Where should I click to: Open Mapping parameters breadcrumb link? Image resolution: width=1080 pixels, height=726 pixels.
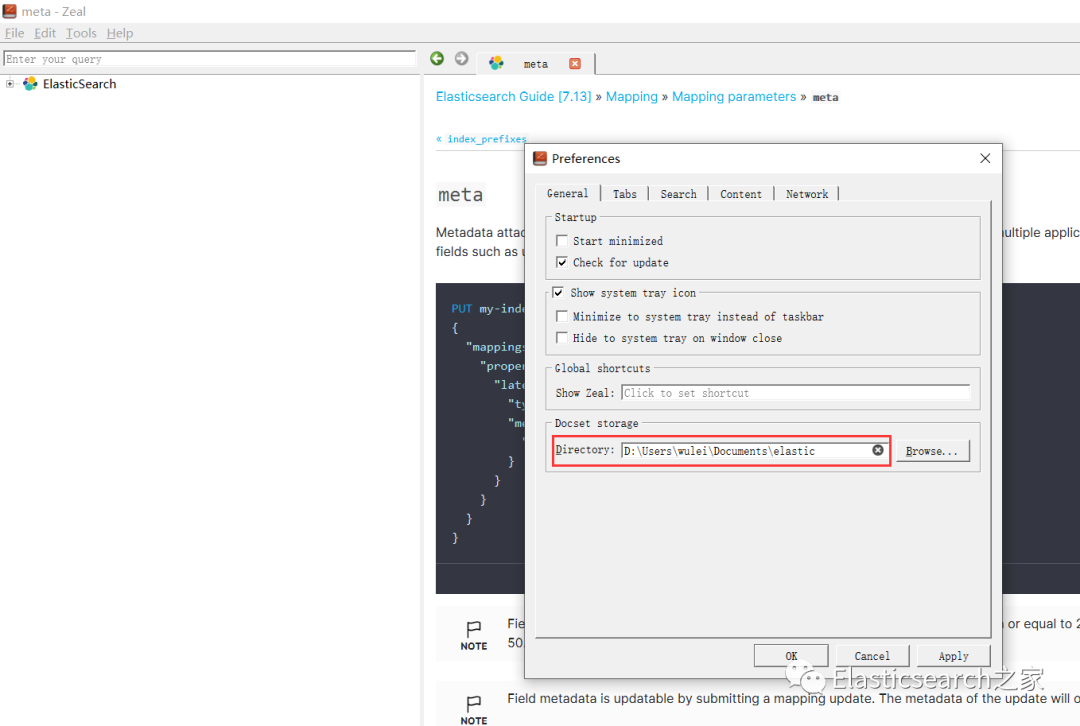click(734, 96)
